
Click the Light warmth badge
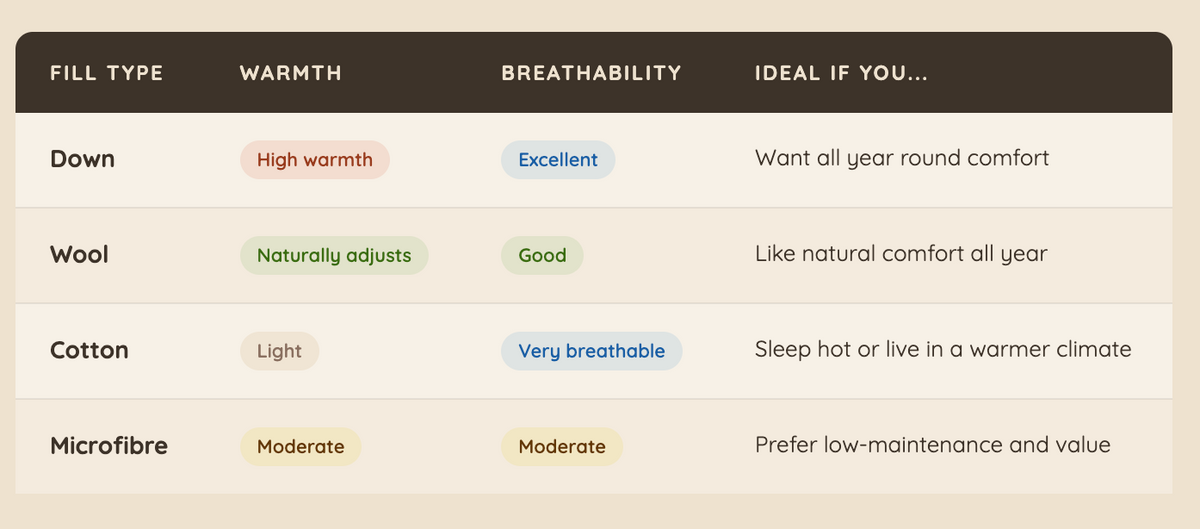[x=279, y=351]
